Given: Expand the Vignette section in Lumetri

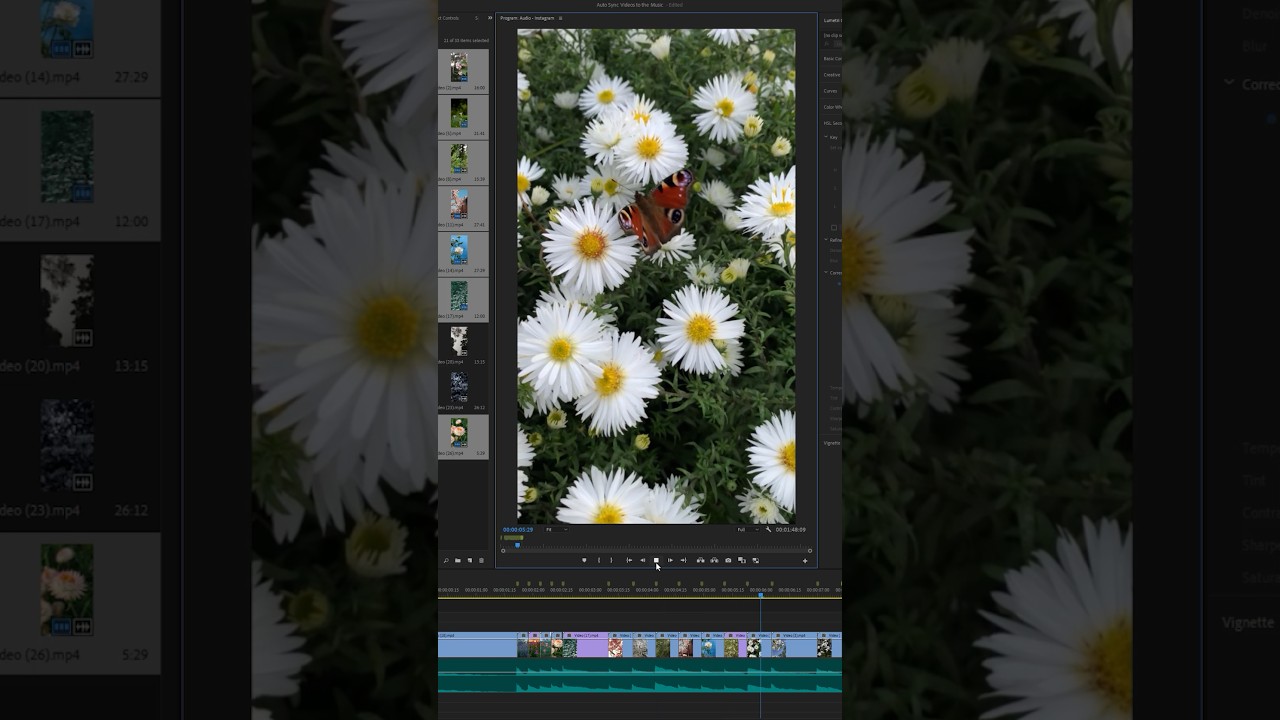Looking at the screenshot, I should (832, 442).
